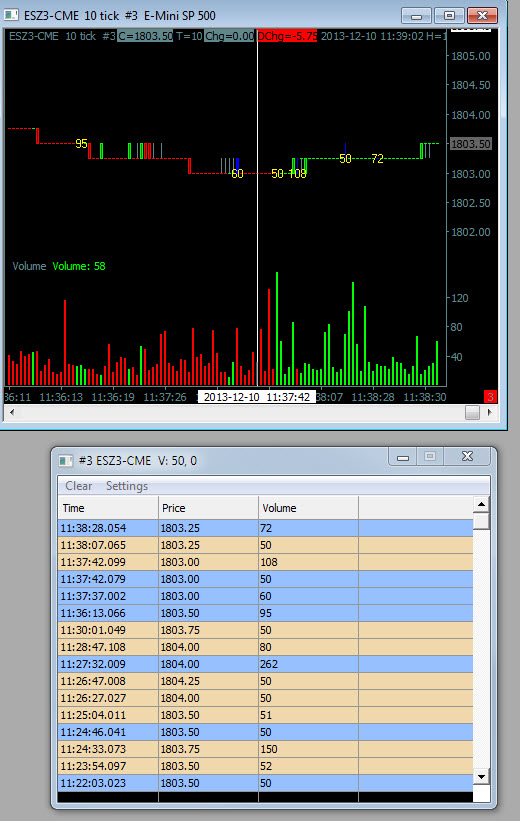Click the yellow 72 volume label on chart
The image size is (520, 821).
[x=378, y=158]
